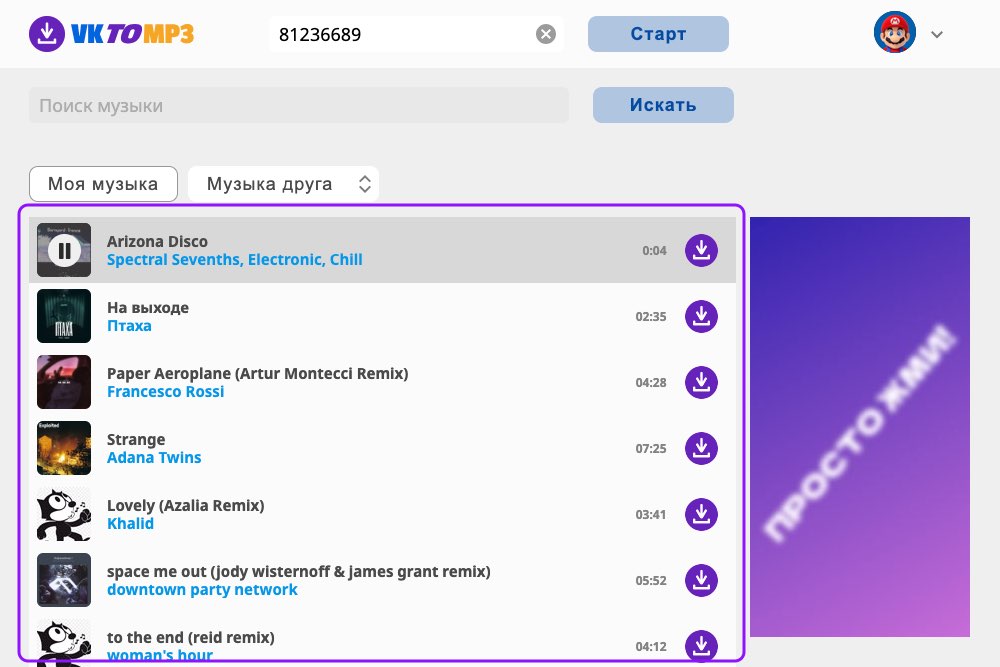1000x667 pixels.
Task: Click the space me out track title
Action: pos(298,572)
